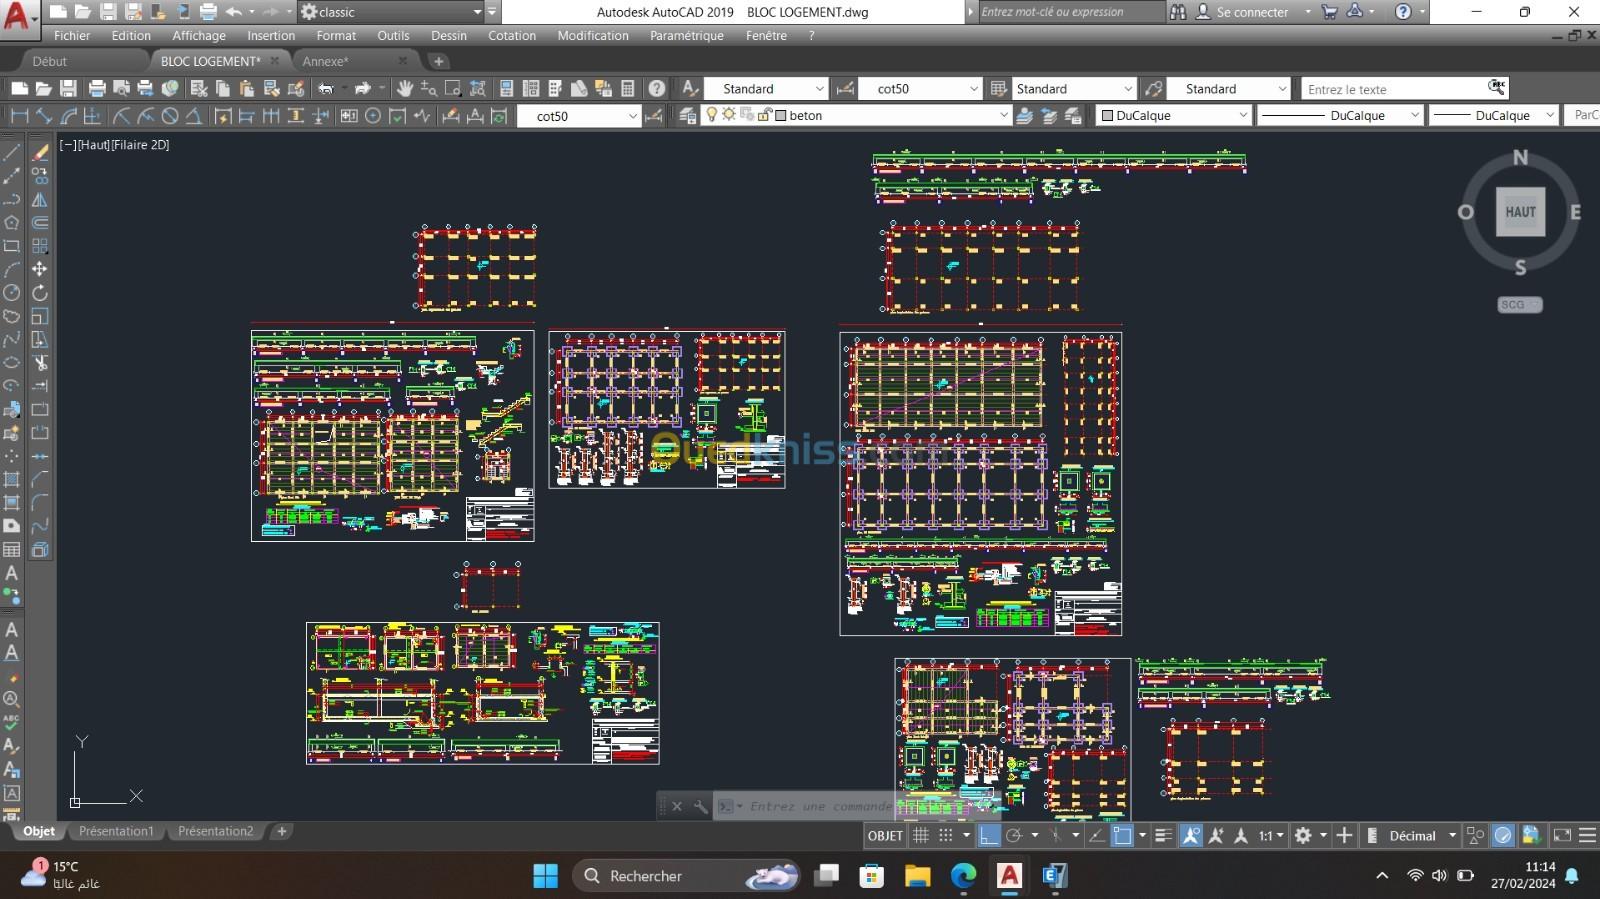Open the classic workspace dropdown
Image resolution: width=1600 pixels, height=899 pixels.
click(392, 12)
